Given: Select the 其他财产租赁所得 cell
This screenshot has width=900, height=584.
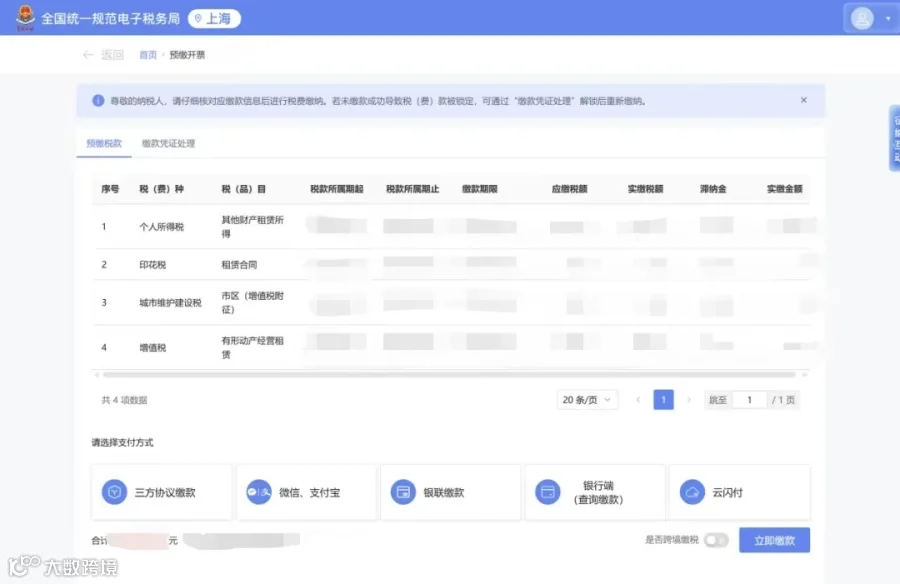Looking at the screenshot, I should click(x=253, y=227).
